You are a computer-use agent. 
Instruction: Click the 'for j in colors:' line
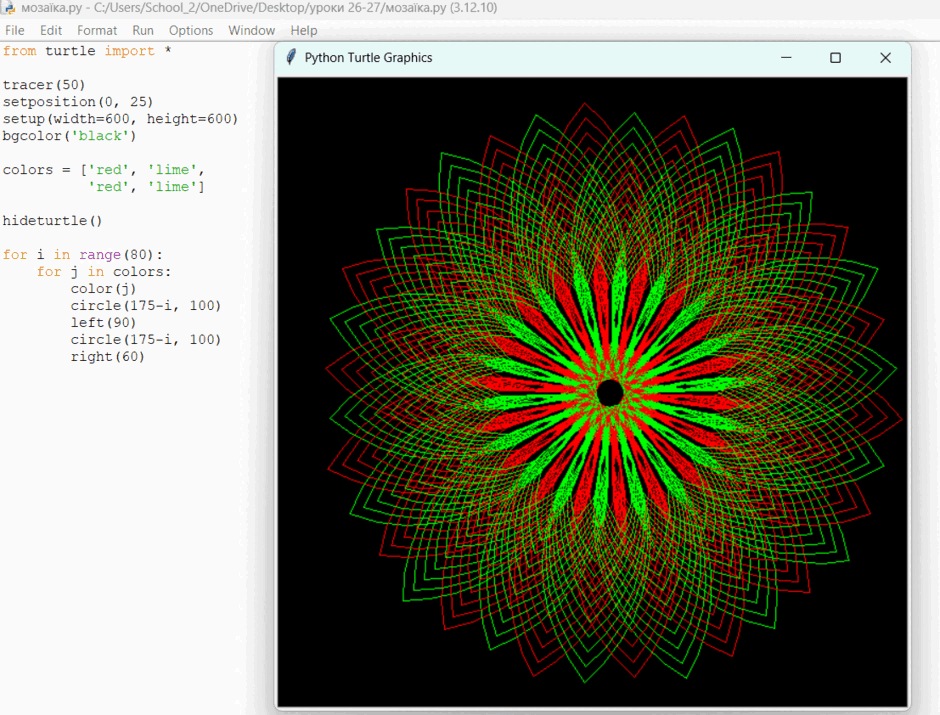click(x=104, y=271)
